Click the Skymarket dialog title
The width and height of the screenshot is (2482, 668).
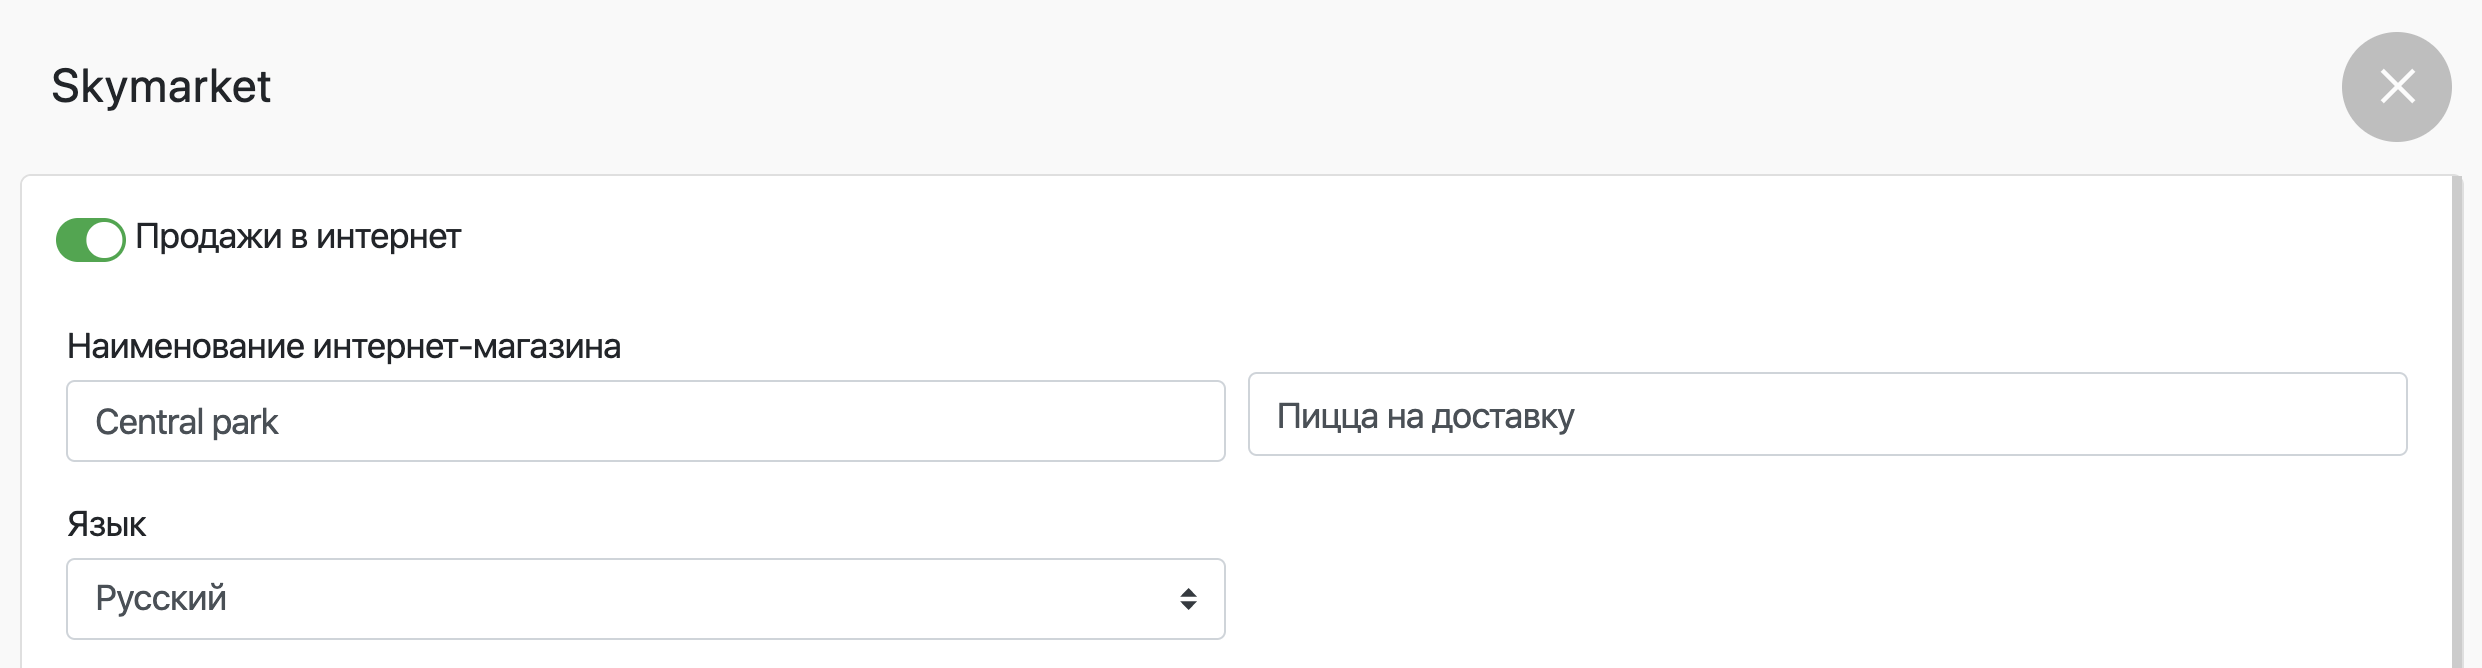(x=161, y=87)
